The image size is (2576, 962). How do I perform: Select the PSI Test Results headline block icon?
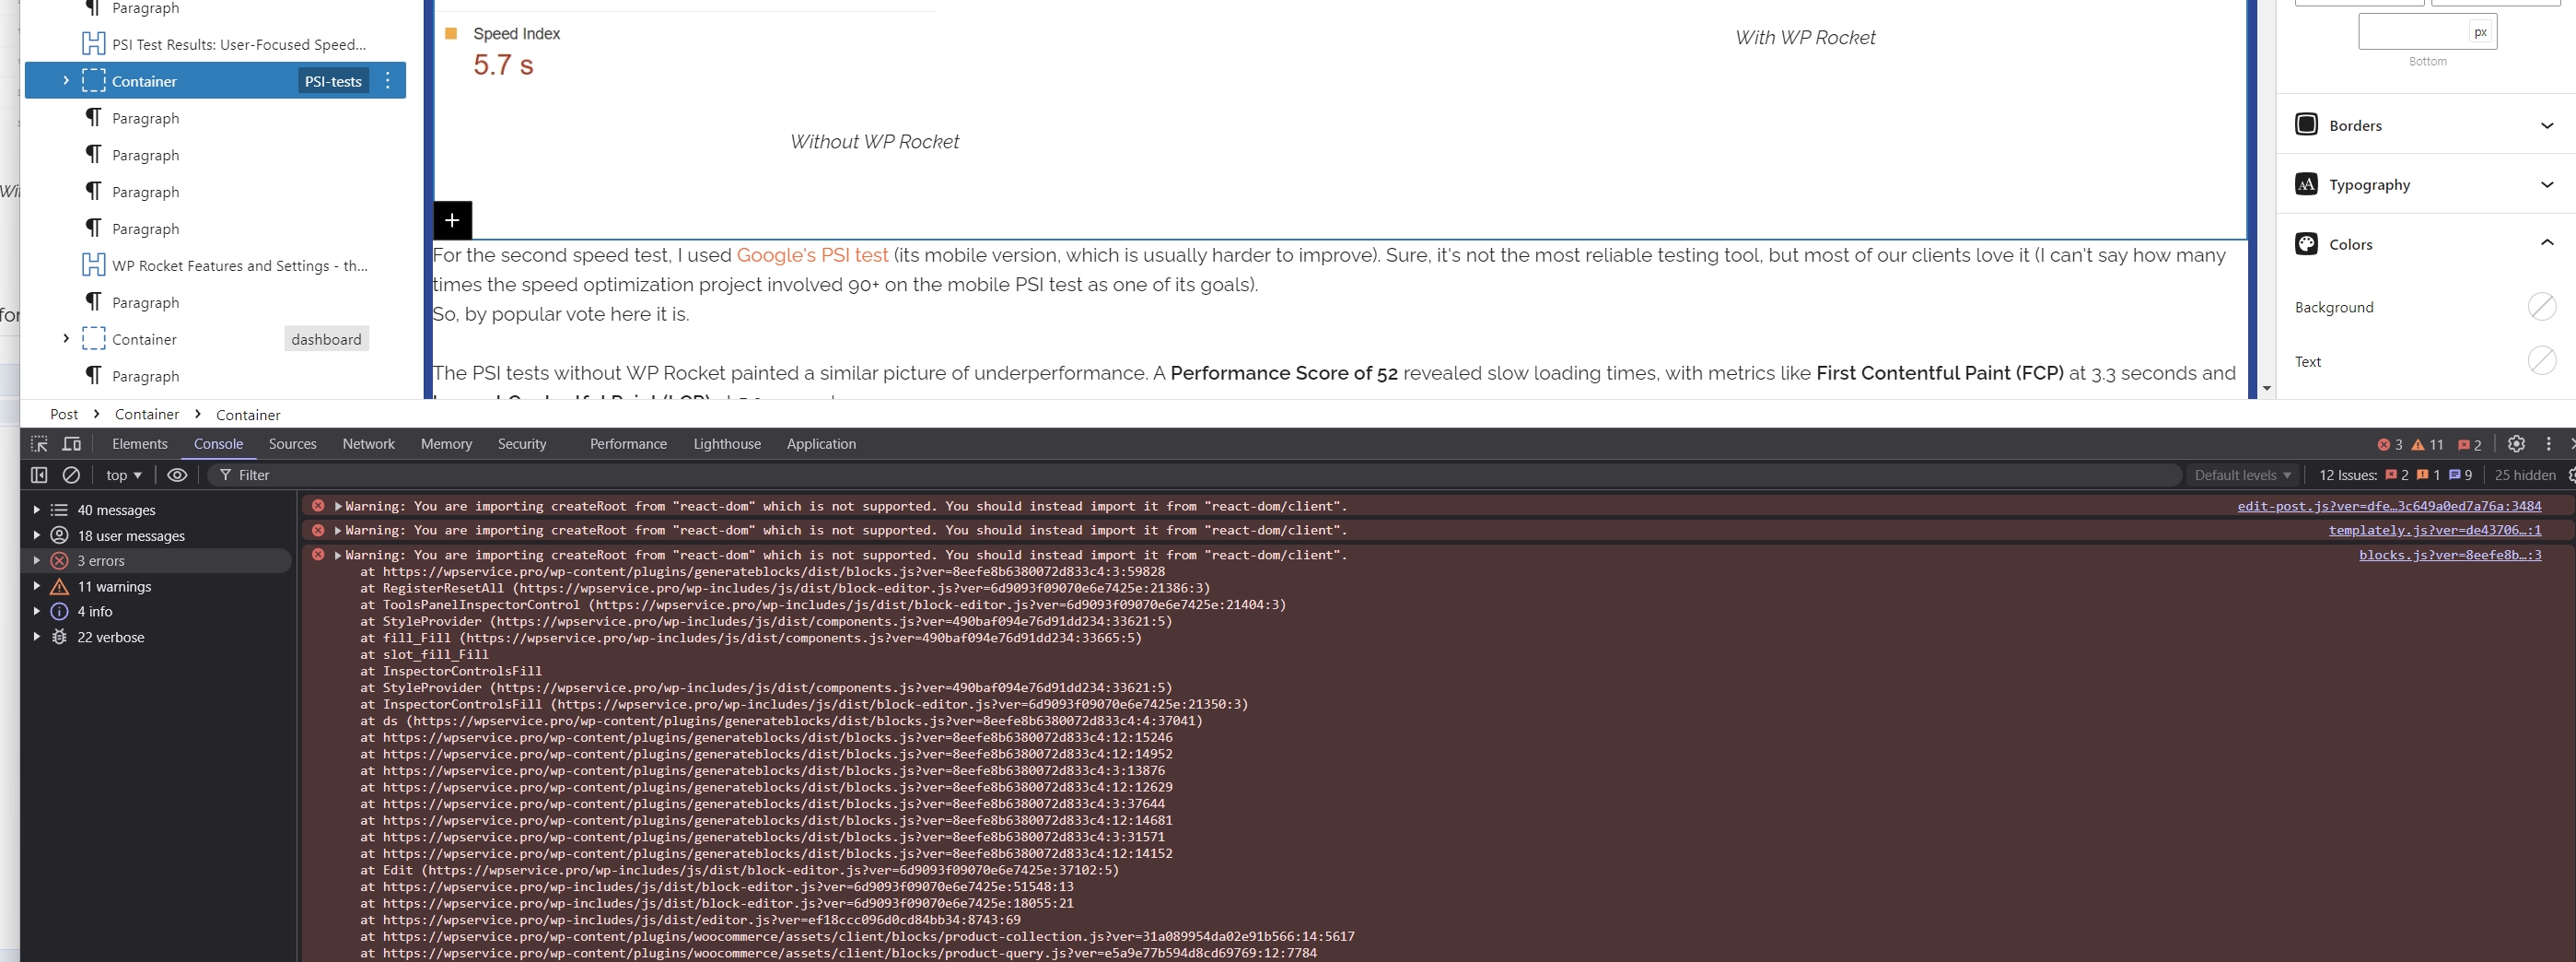pyautogui.click(x=93, y=44)
